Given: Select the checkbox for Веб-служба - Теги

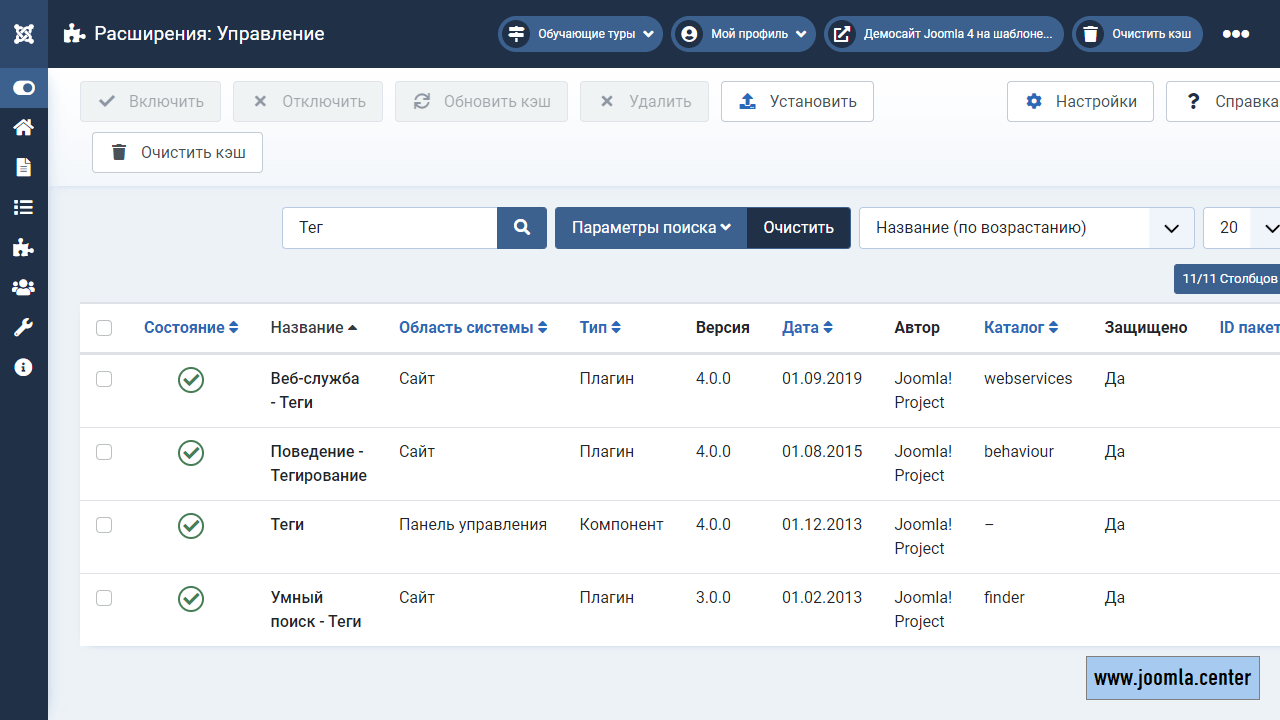Looking at the screenshot, I should tap(104, 379).
